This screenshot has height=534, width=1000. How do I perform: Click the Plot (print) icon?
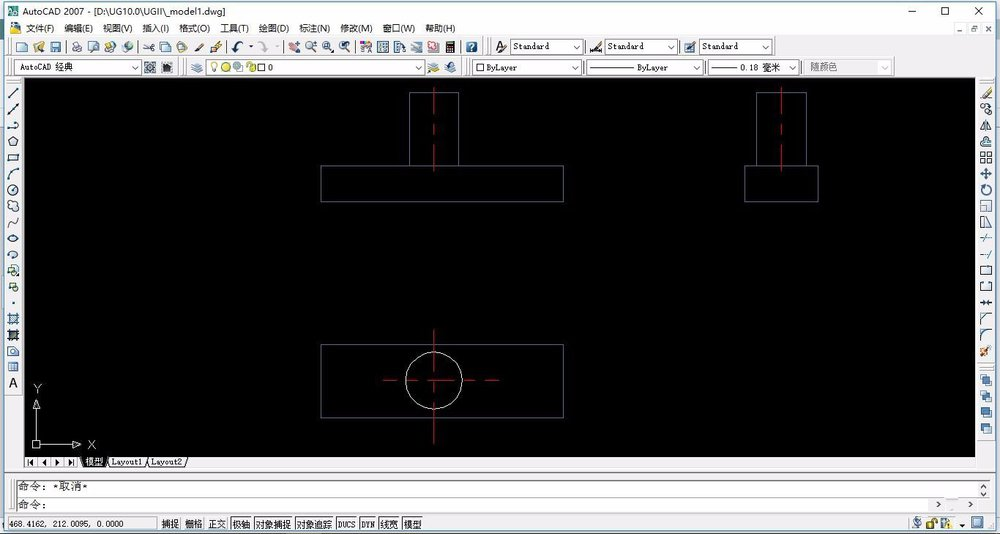tap(77, 47)
